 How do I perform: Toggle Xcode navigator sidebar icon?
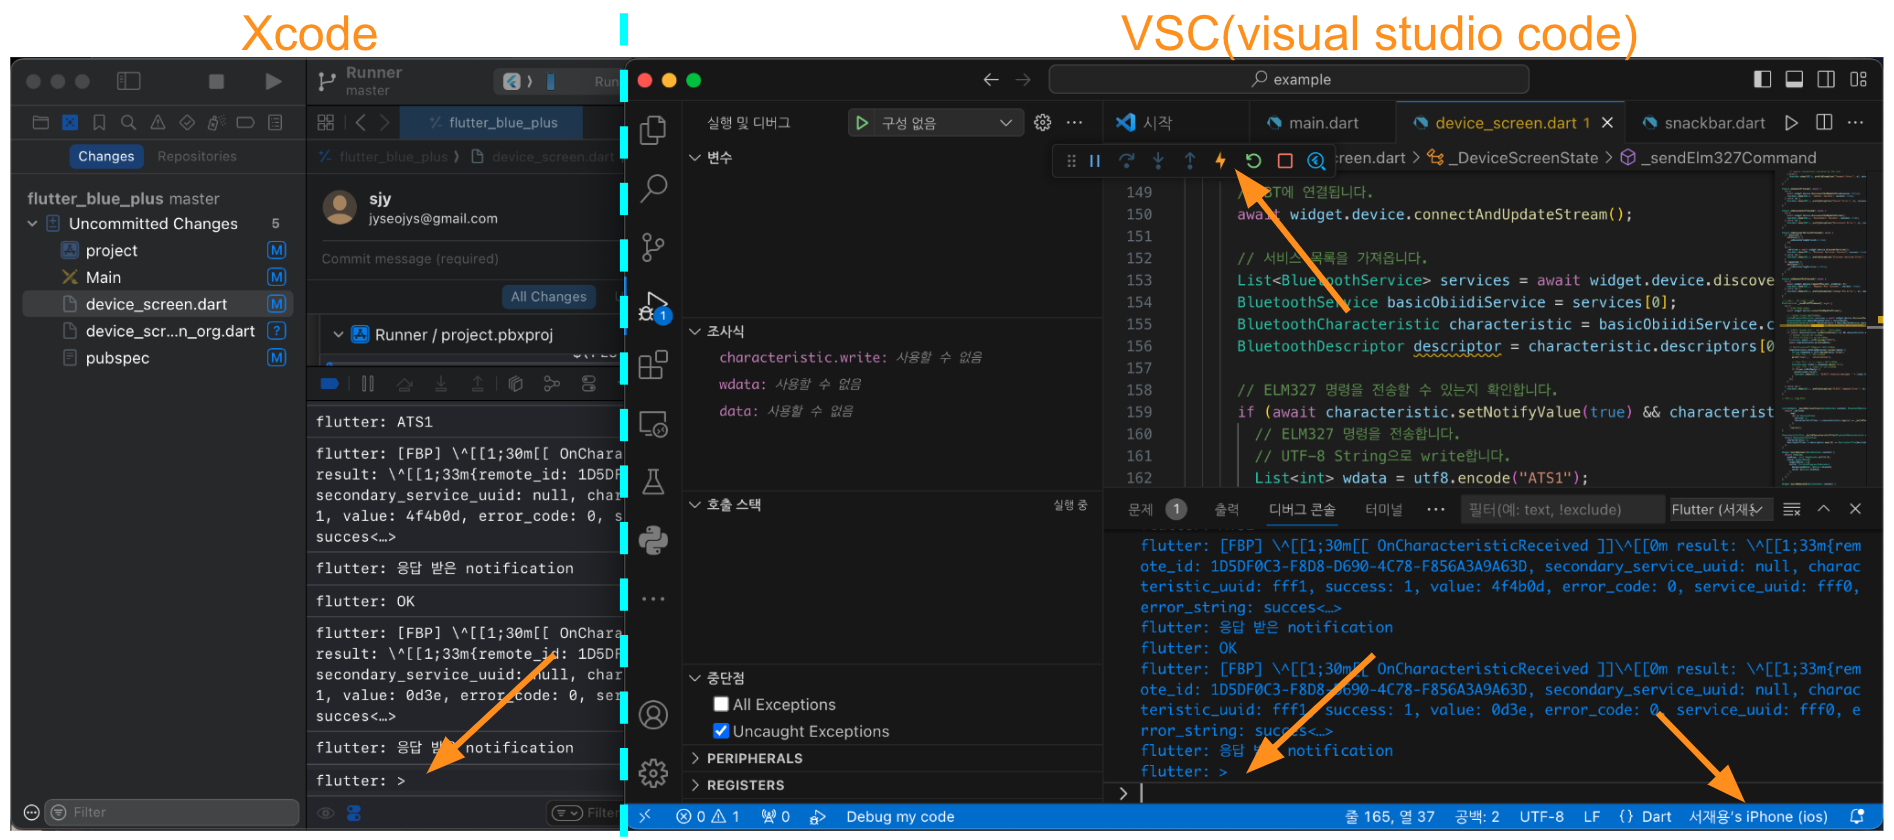[x=129, y=81]
